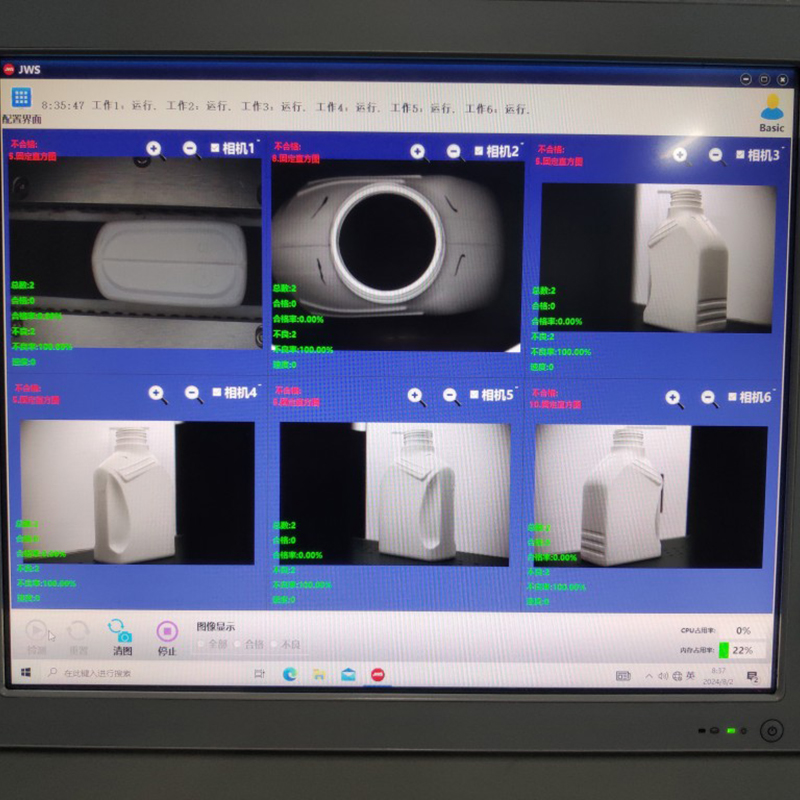Switch the 英 input method indicator
Viewport: 800px width, 800px height.
click(690, 676)
